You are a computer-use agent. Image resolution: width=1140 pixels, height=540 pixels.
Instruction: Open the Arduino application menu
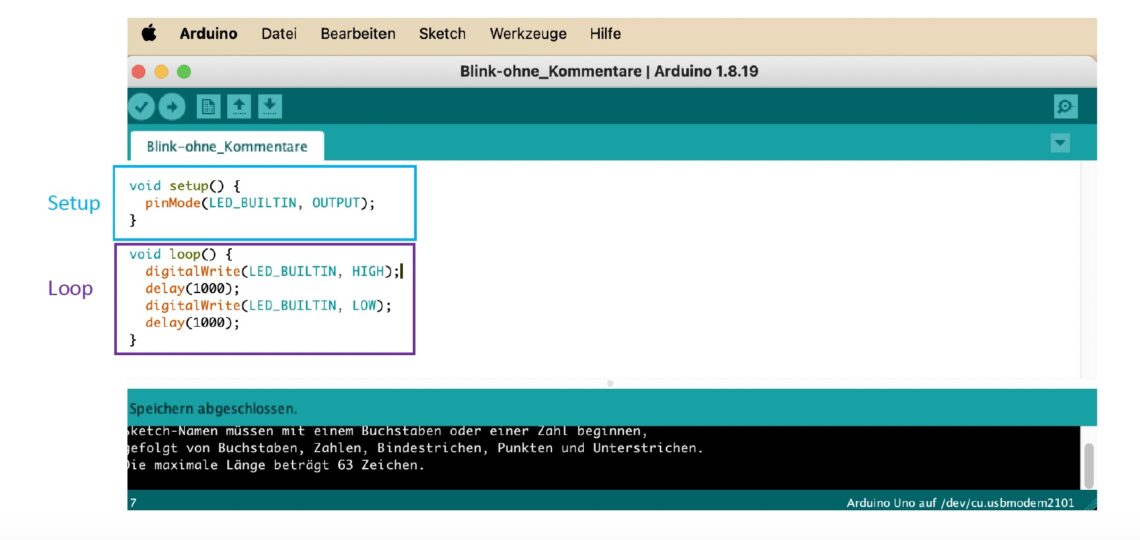pos(208,34)
